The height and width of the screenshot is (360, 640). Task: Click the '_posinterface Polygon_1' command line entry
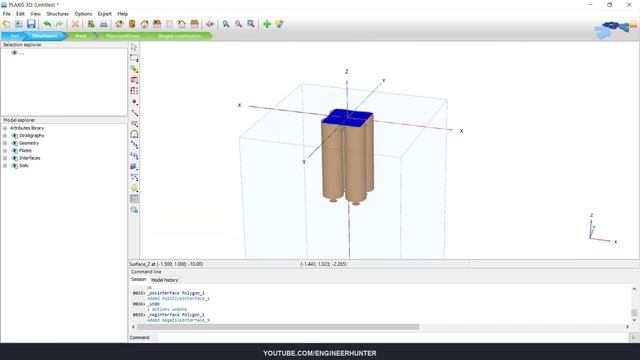click(x=176, y=293)
